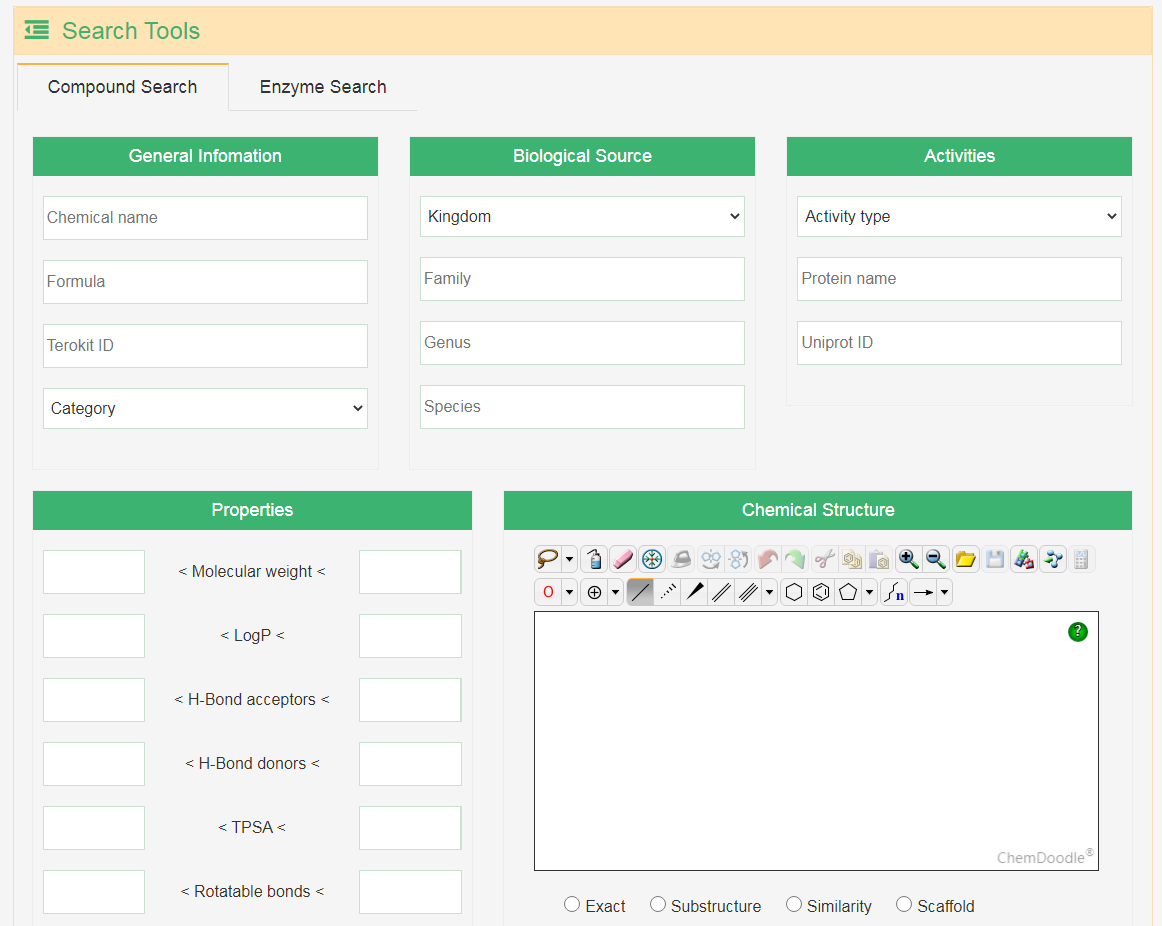Click the Search Tools header title
Viewport: 1162px width, 926px height.
tap(131, 31)
